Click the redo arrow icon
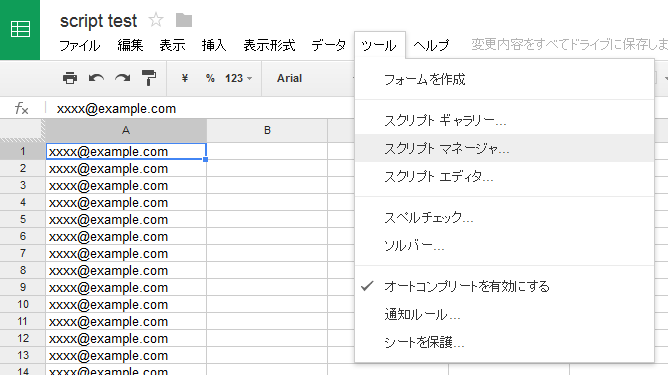The width and height of the screenshot is (668, 375). click(123, 78)
